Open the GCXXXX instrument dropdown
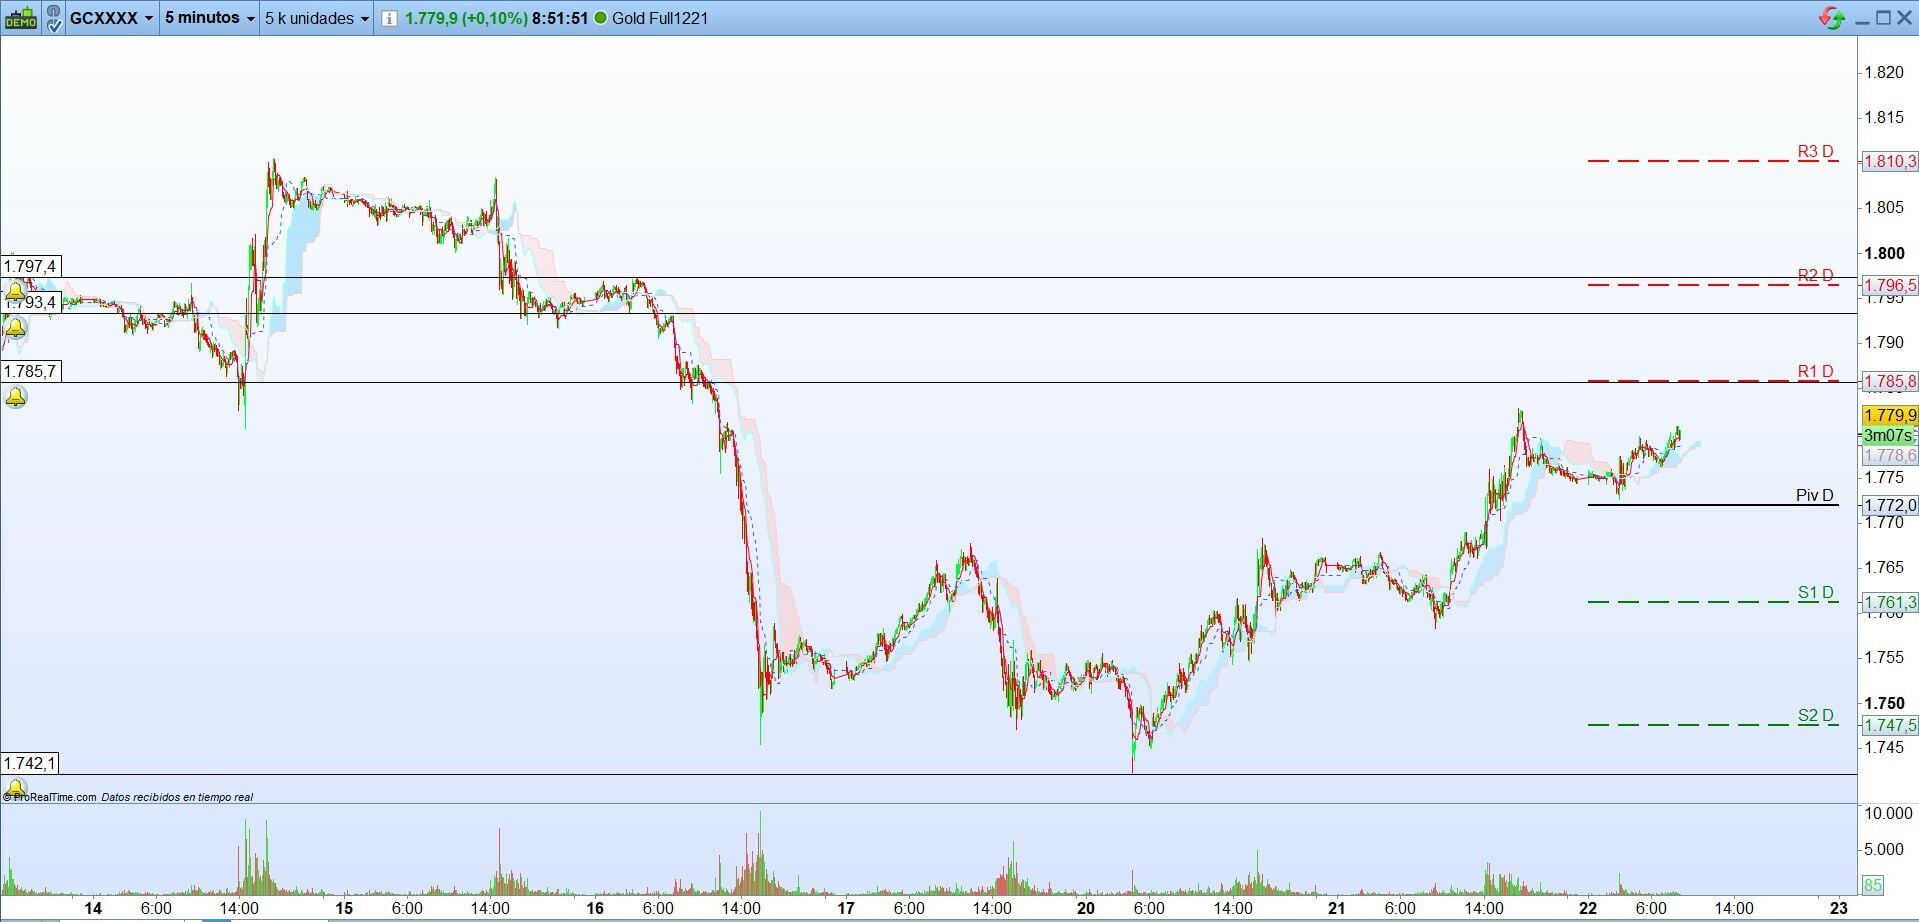Viewport: 1919px width, 922px height. (112, 18)
